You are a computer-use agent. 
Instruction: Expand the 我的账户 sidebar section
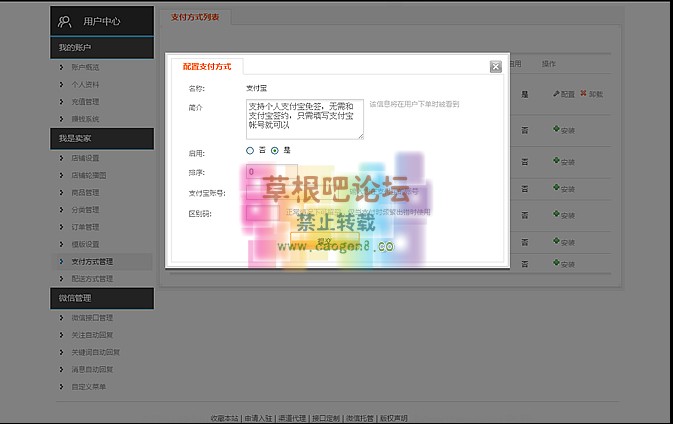(x=103, y=47)
